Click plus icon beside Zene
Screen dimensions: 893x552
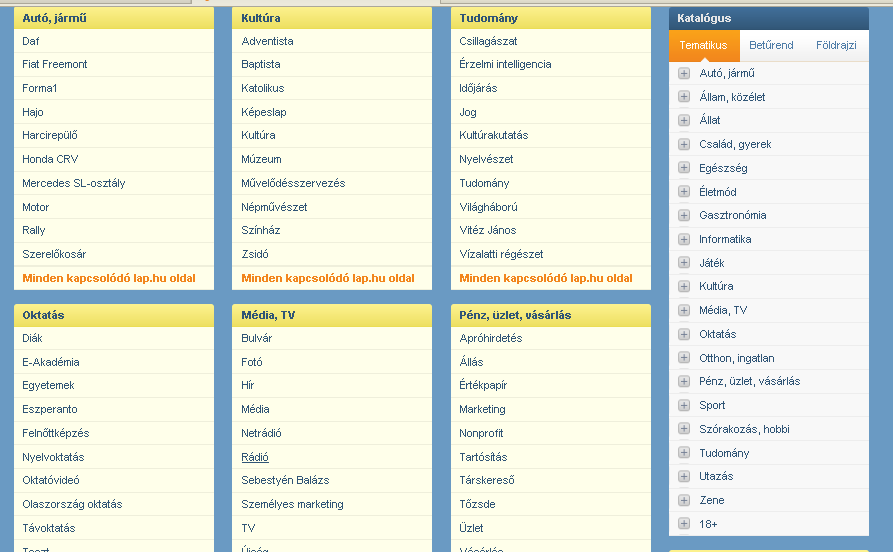[684, 500]
